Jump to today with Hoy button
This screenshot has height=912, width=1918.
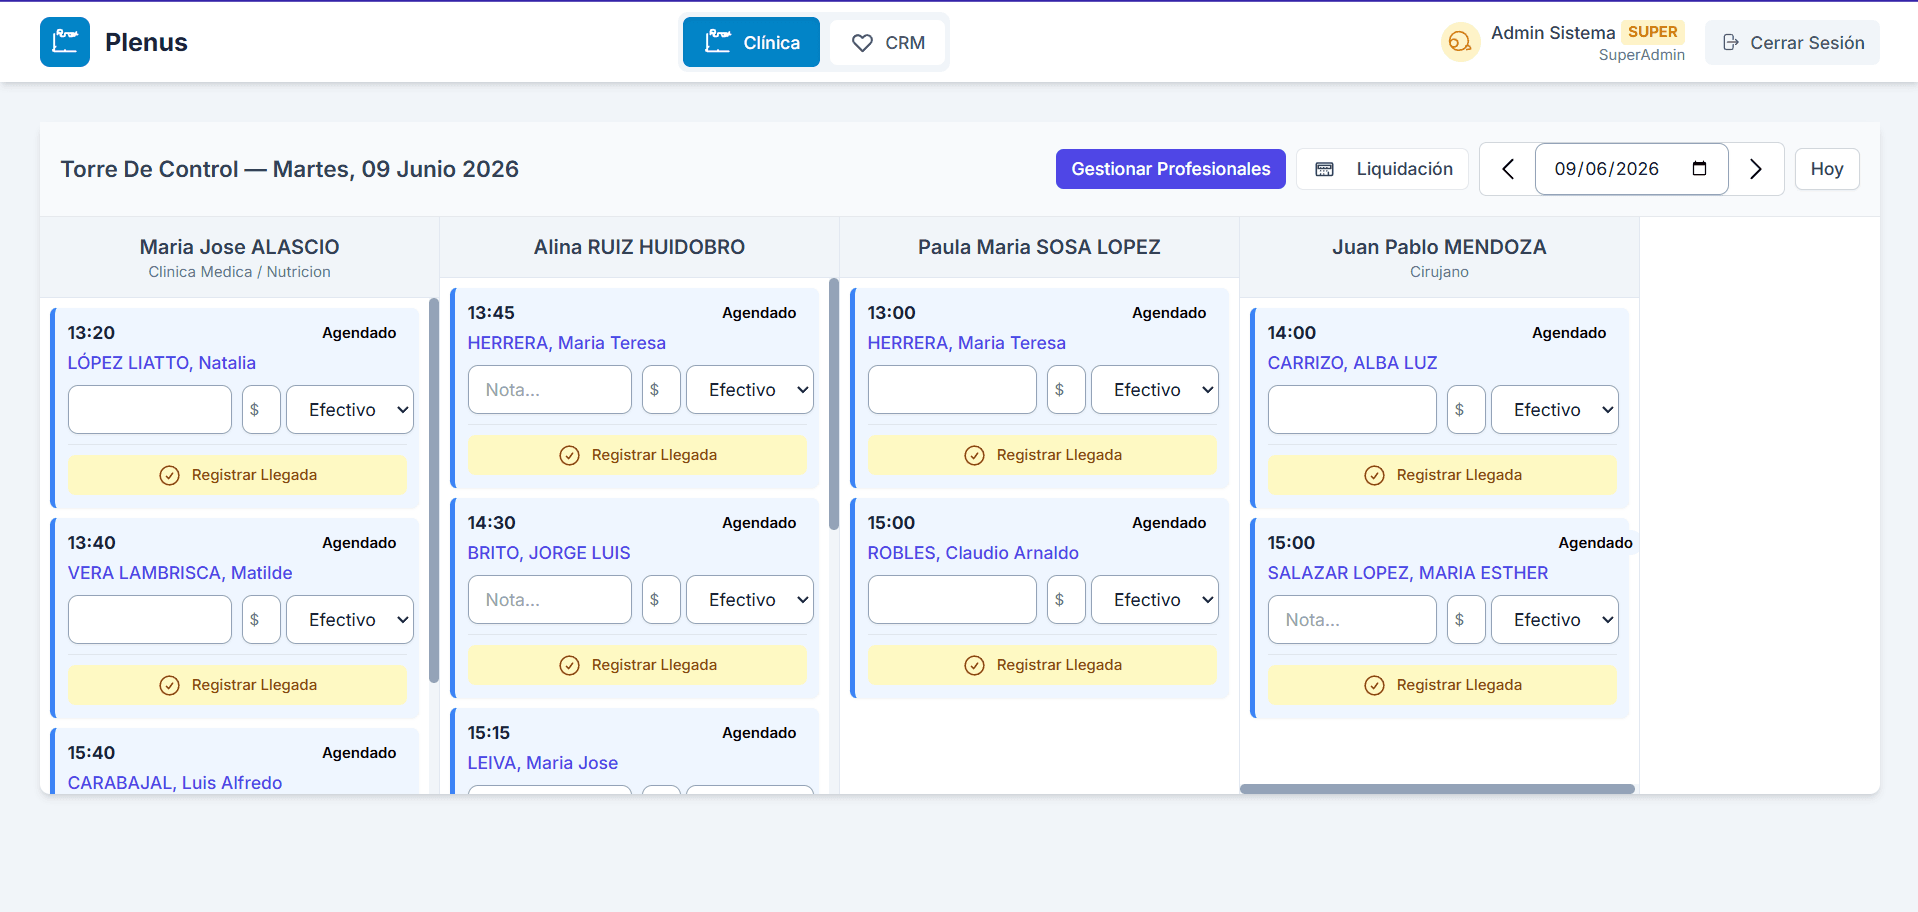coord(1827,169)
